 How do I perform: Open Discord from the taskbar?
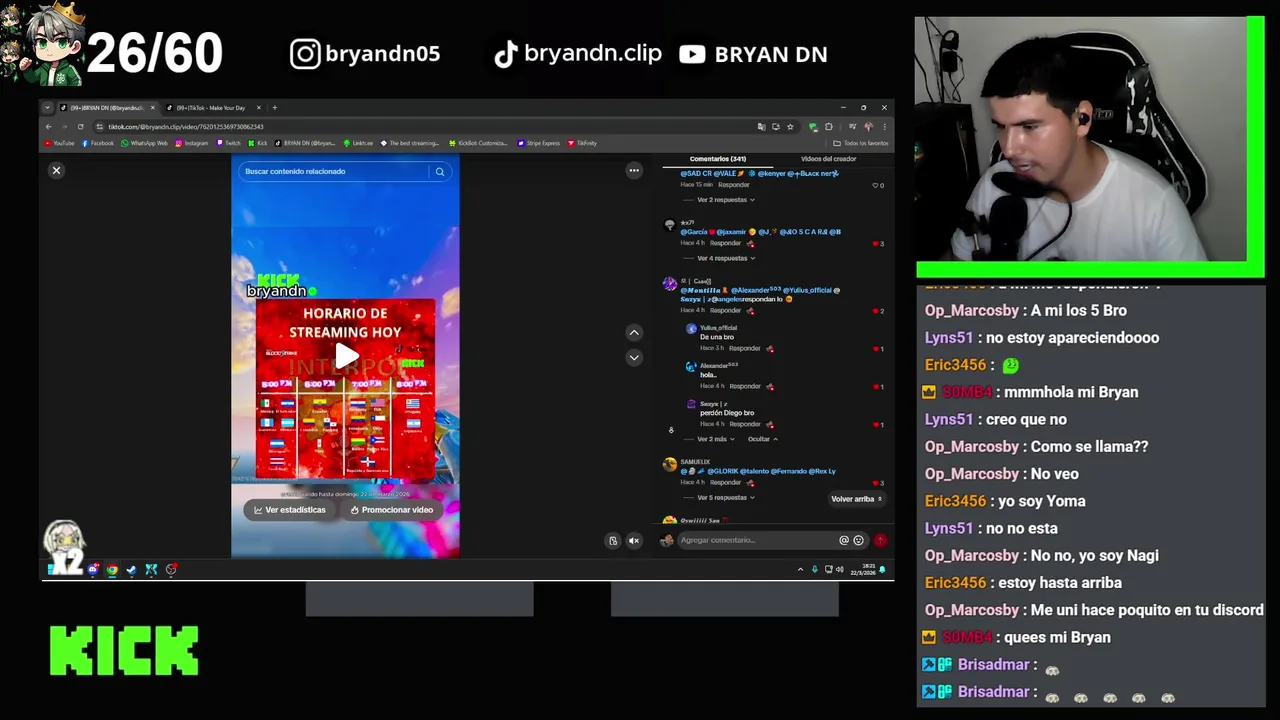click(93, 569)
